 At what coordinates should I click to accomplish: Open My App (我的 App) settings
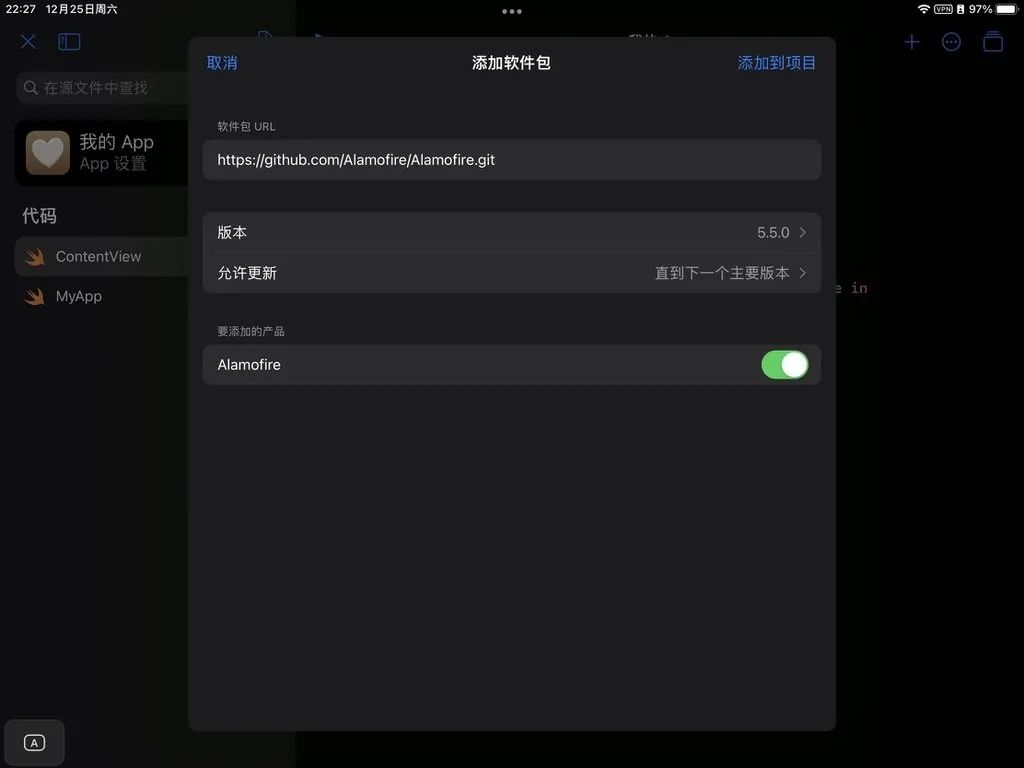(x=102, y=153)
